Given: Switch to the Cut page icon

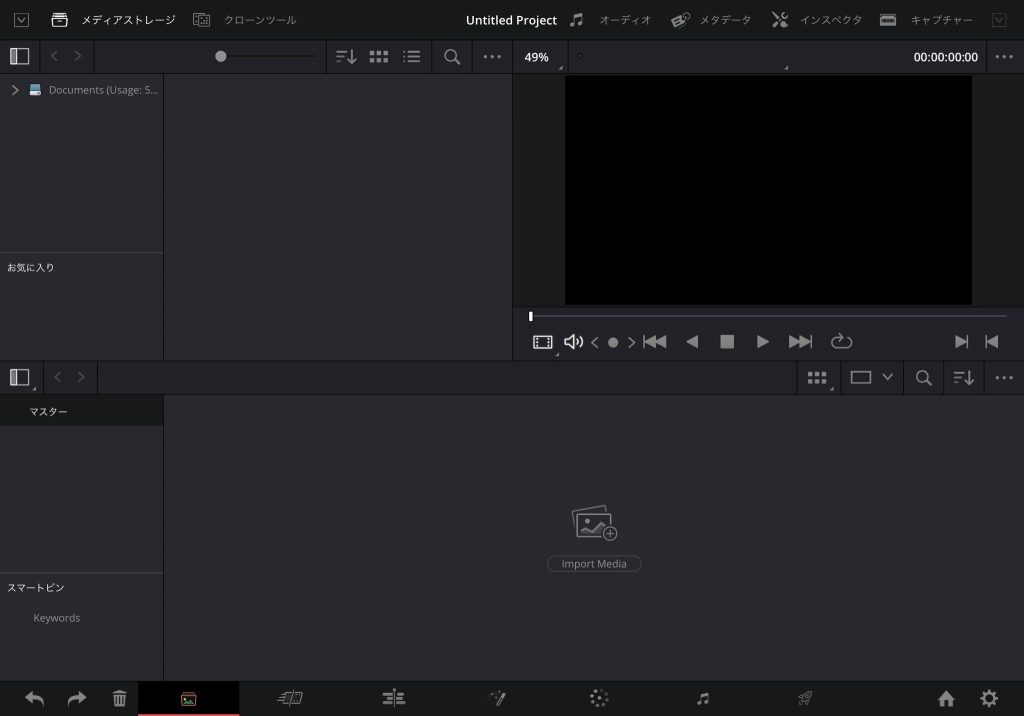Looking at the screenshot, I should (290, 699).
